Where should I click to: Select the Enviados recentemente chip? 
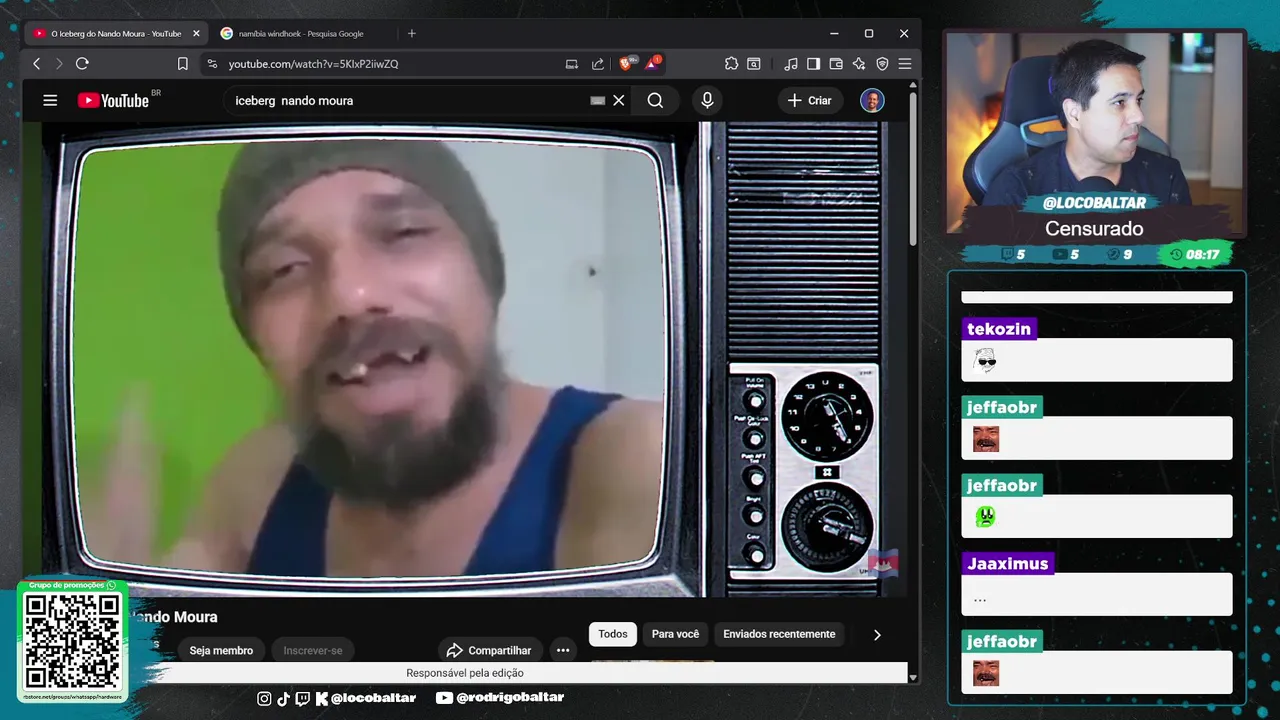[x=779, y=634]
